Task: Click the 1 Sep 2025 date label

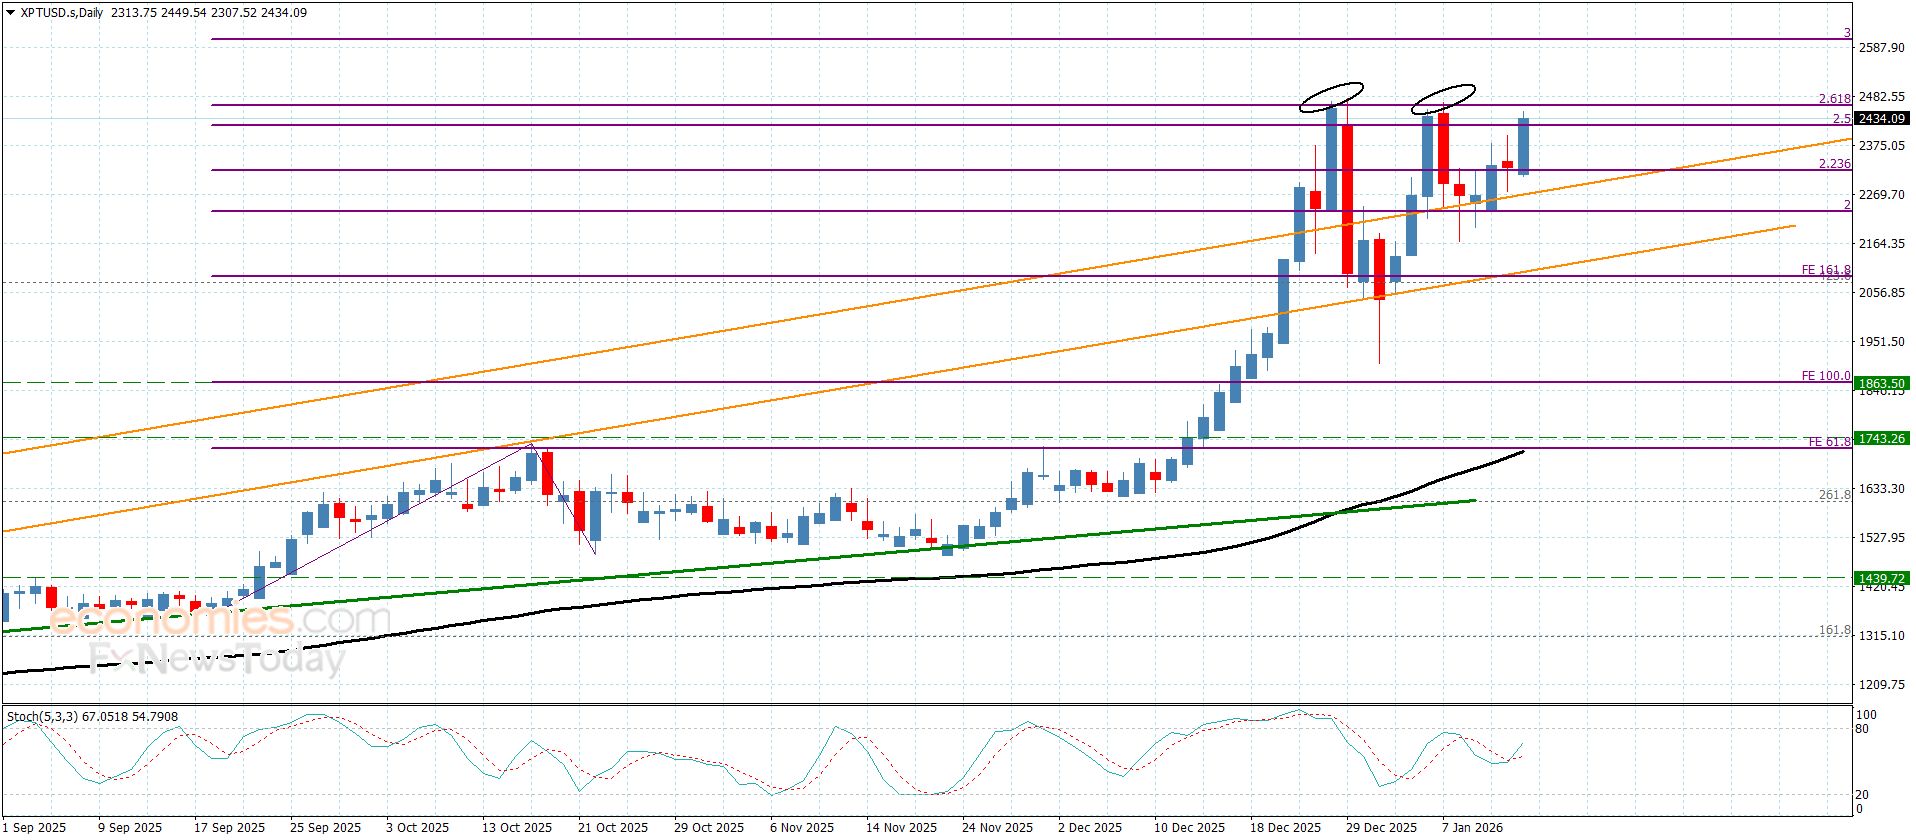Action: point(36,827)
